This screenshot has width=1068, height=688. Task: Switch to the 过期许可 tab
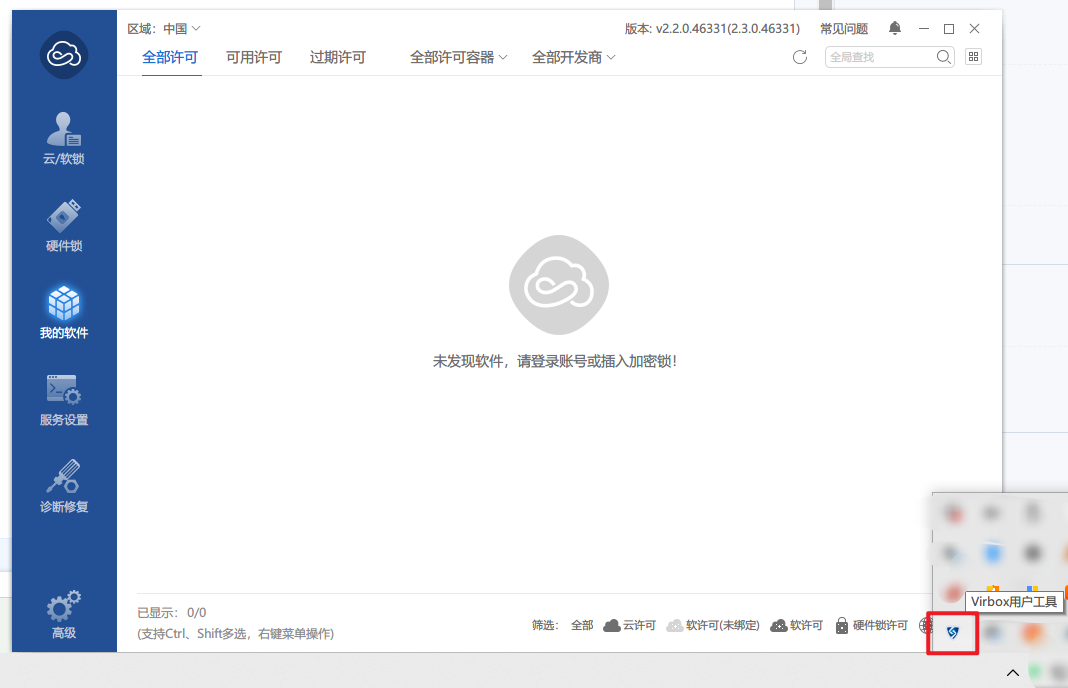[338, 57]
